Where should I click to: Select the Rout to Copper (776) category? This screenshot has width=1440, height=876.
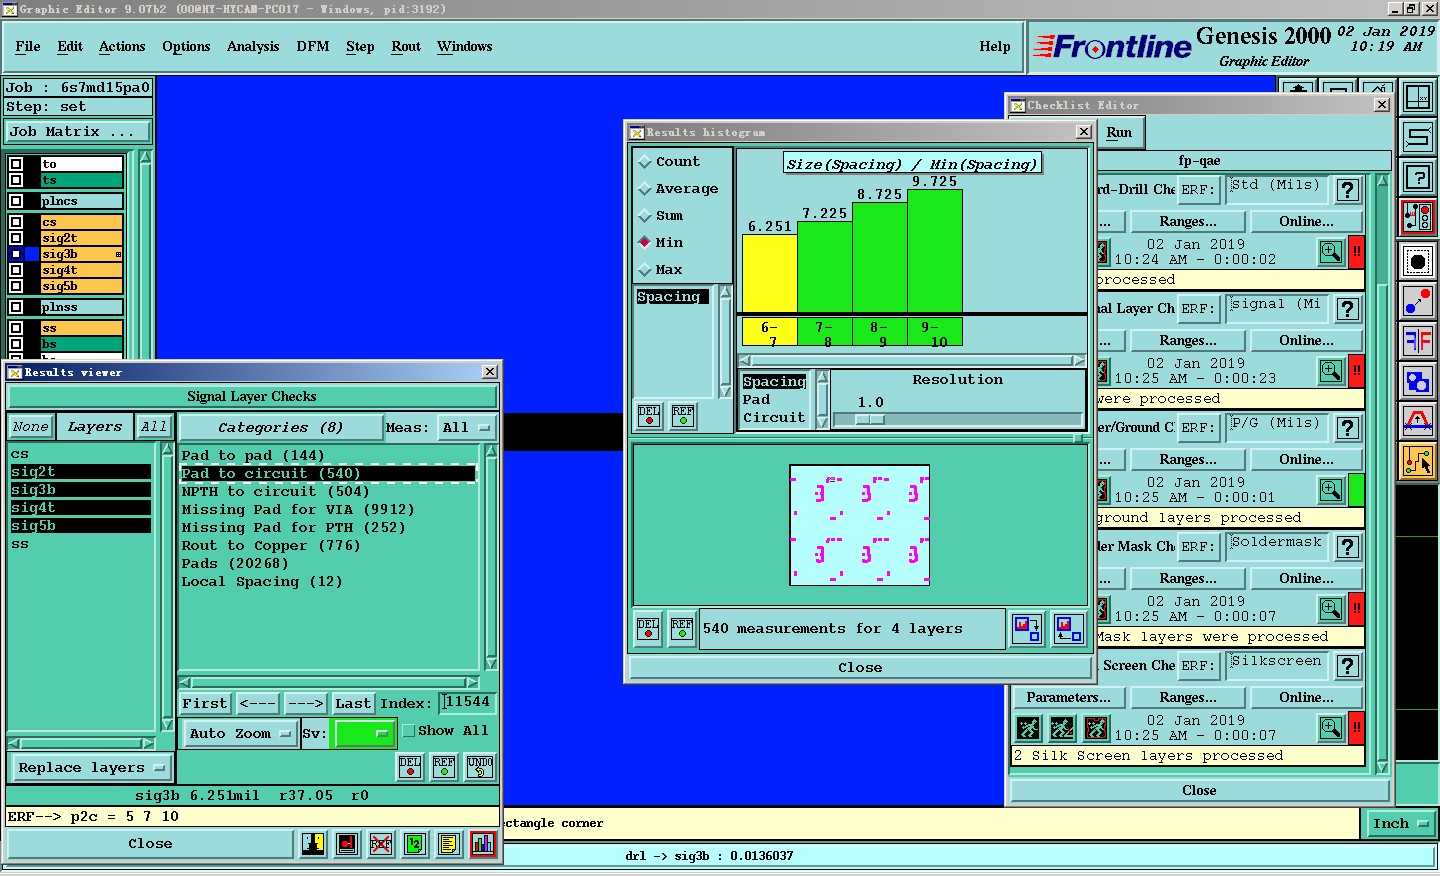click(270, 546)
